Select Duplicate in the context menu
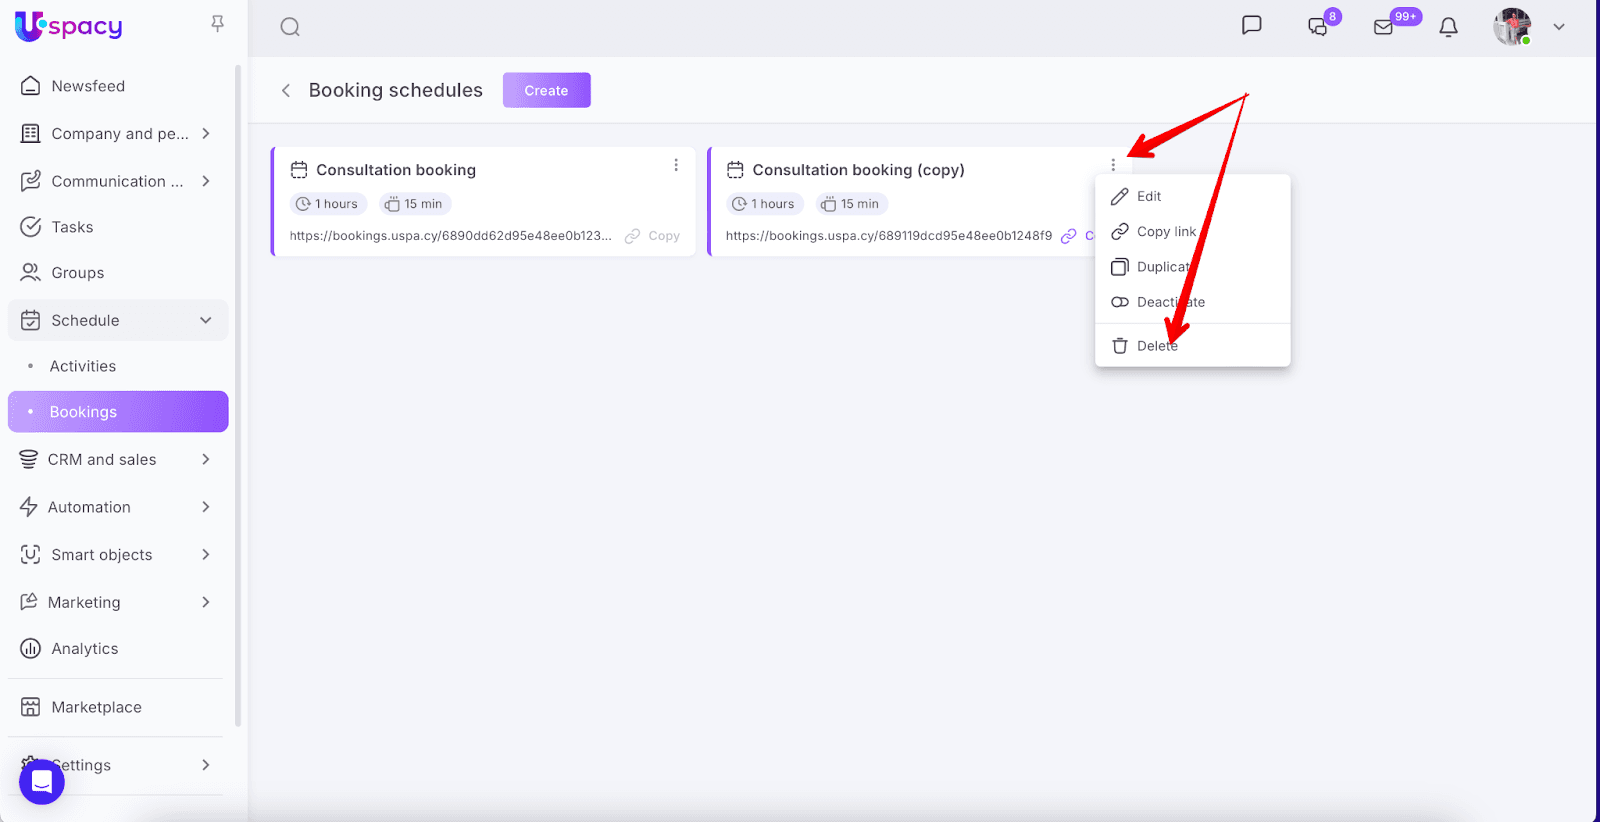The image size is (1600, 822). (x=1162, y=267)
